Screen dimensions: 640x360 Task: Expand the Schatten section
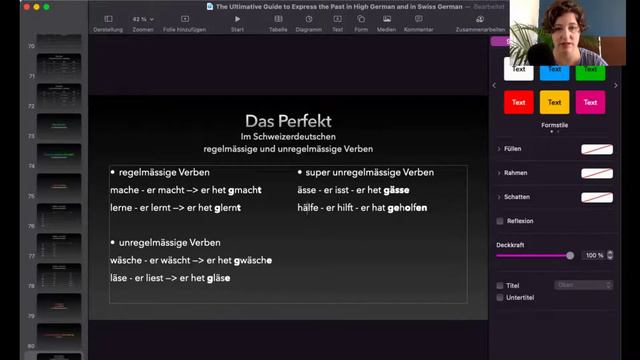[499, 197]
